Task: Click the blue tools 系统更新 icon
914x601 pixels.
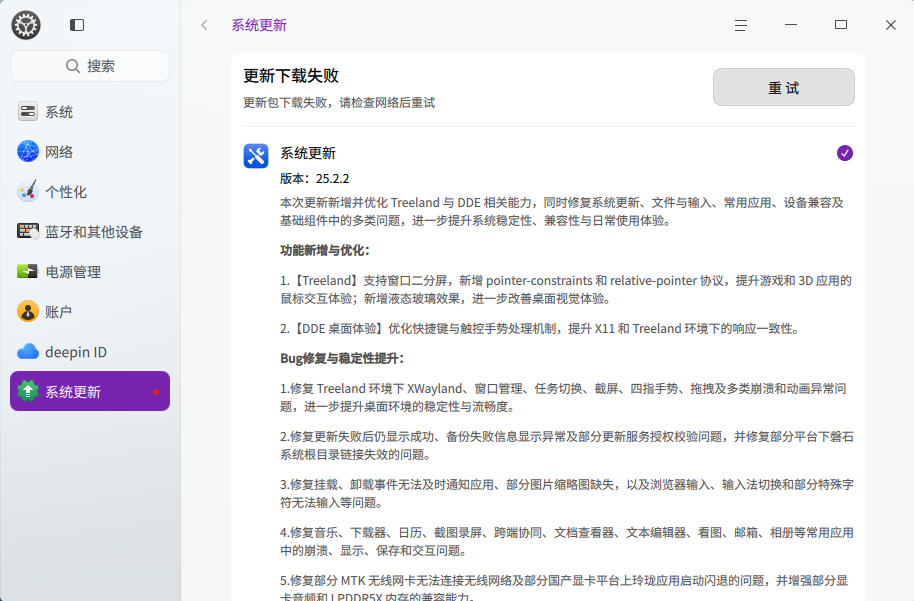Action: 256,156
